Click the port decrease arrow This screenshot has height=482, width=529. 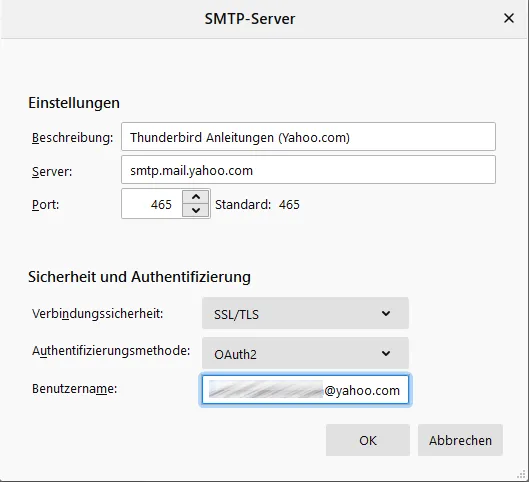196,210
